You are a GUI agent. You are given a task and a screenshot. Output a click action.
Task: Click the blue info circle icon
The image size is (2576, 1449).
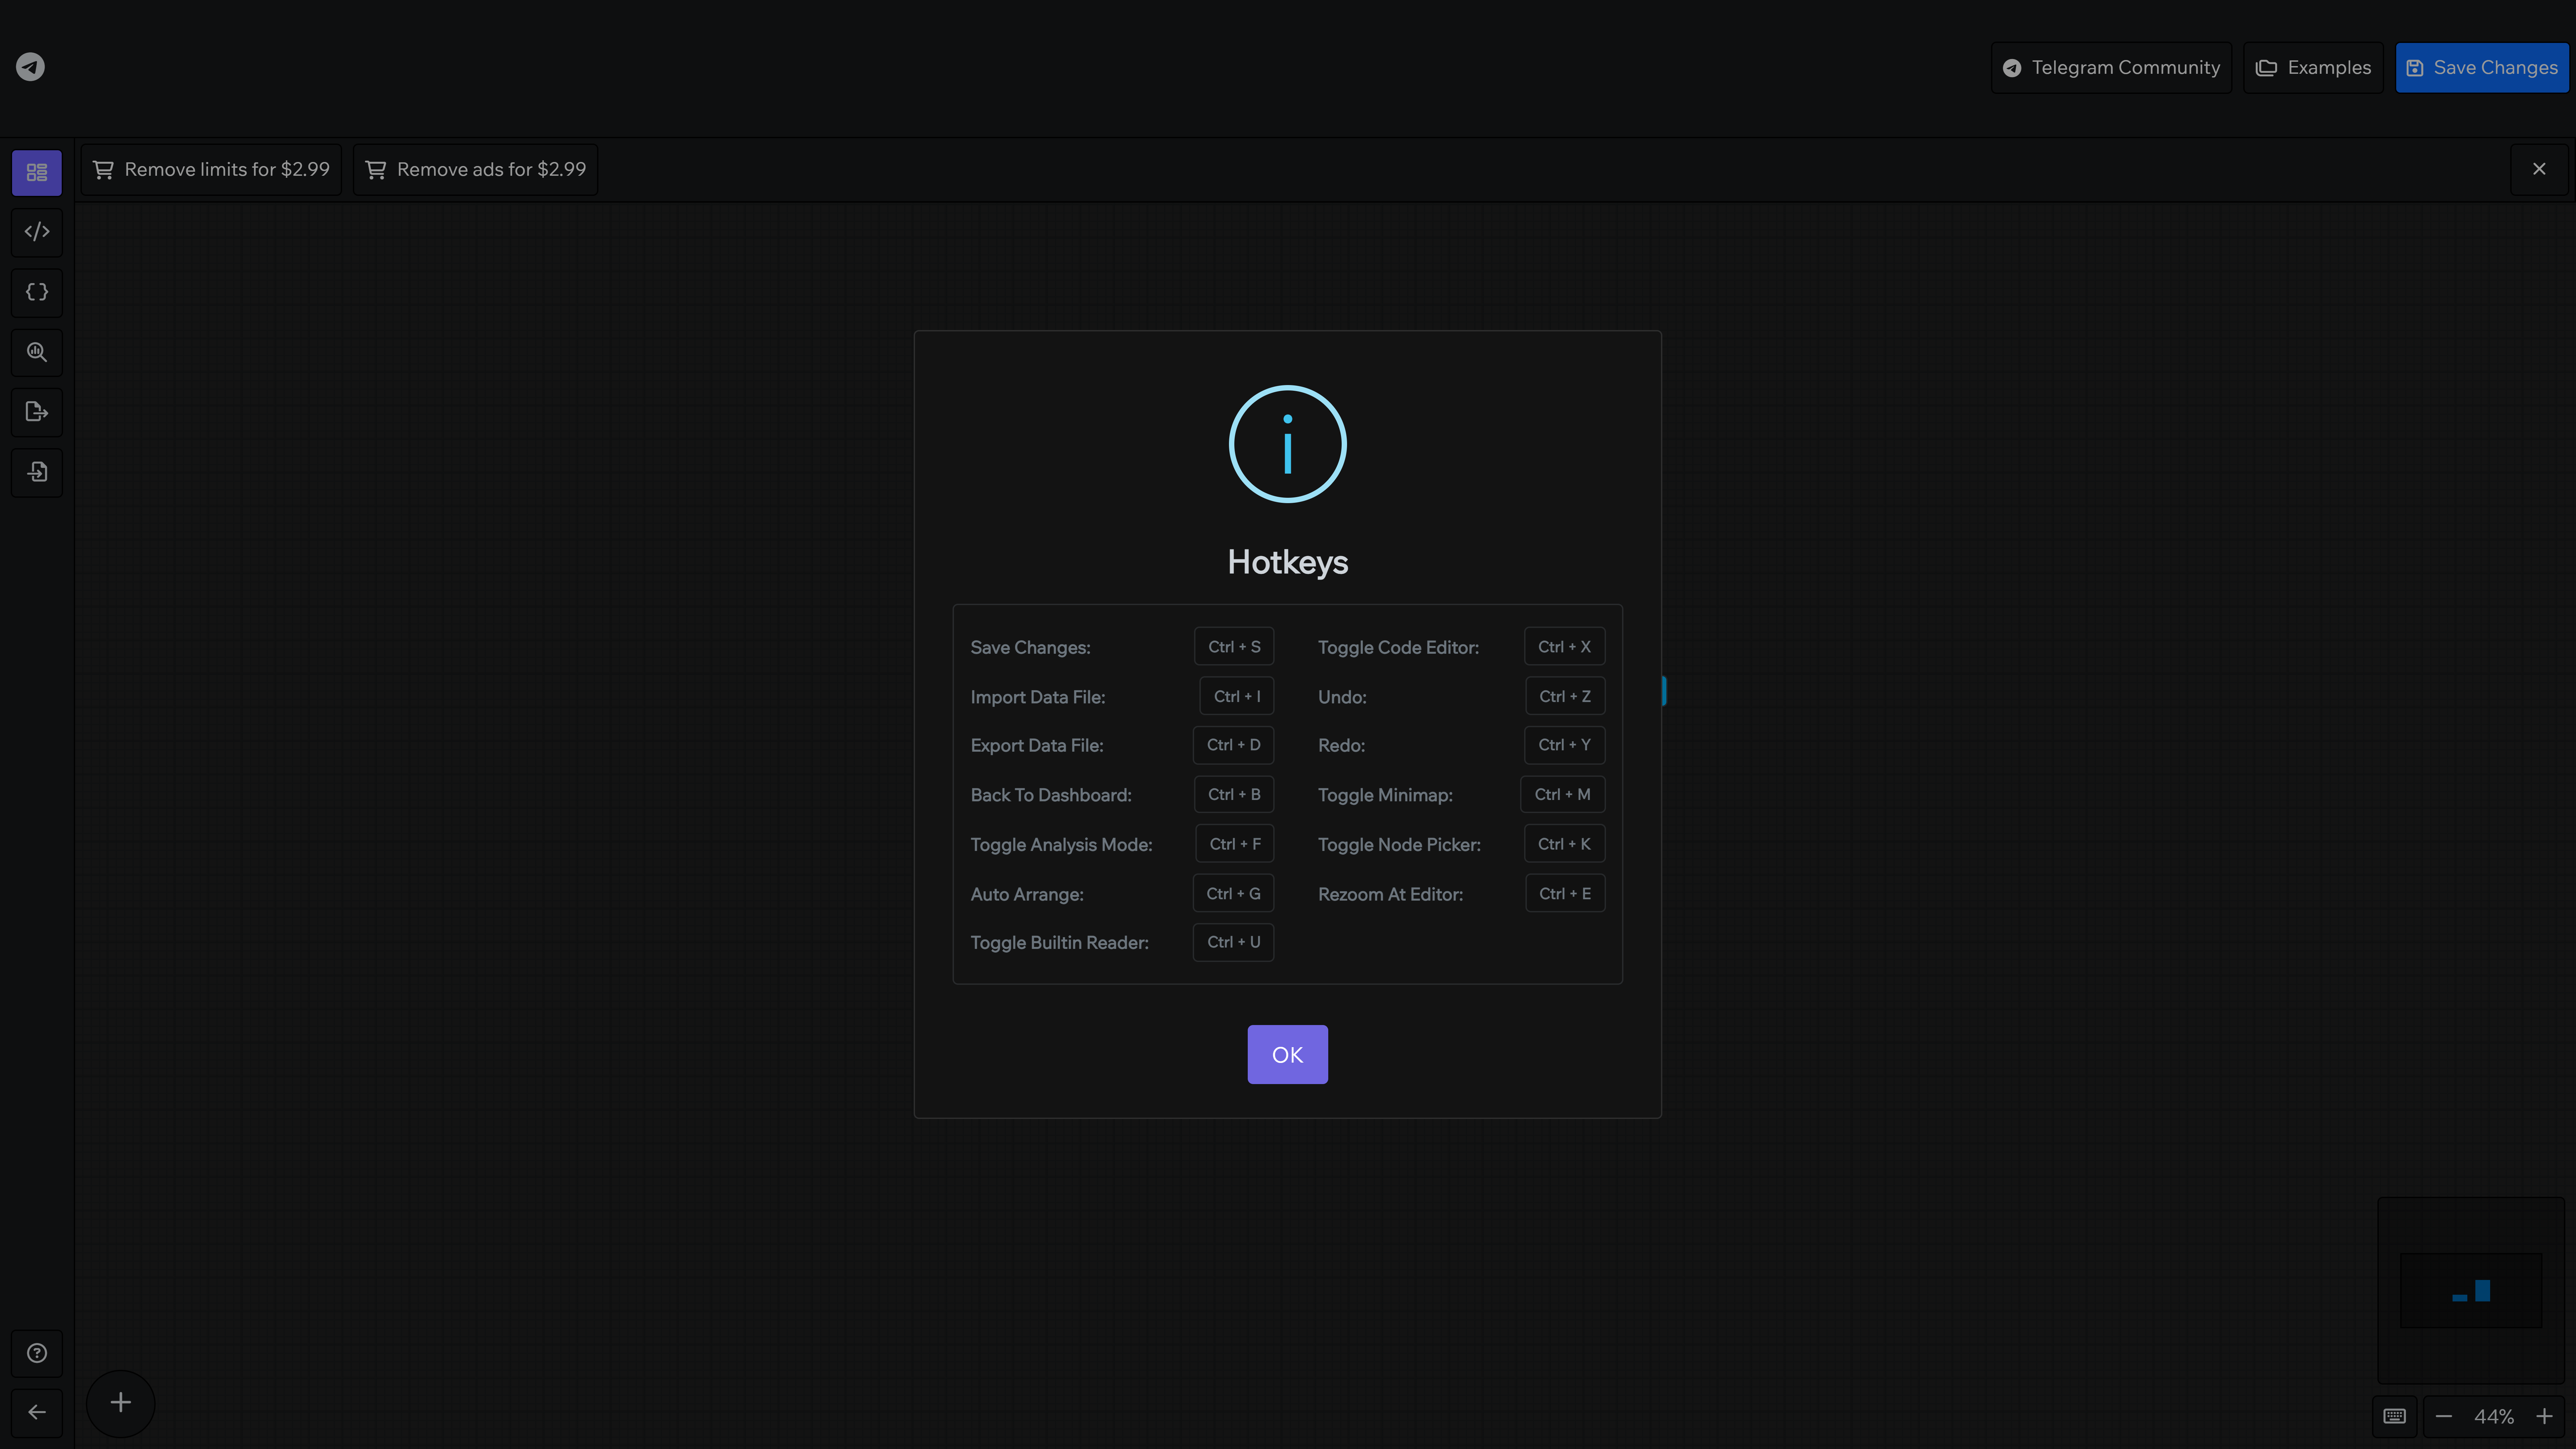point(1288,444)
